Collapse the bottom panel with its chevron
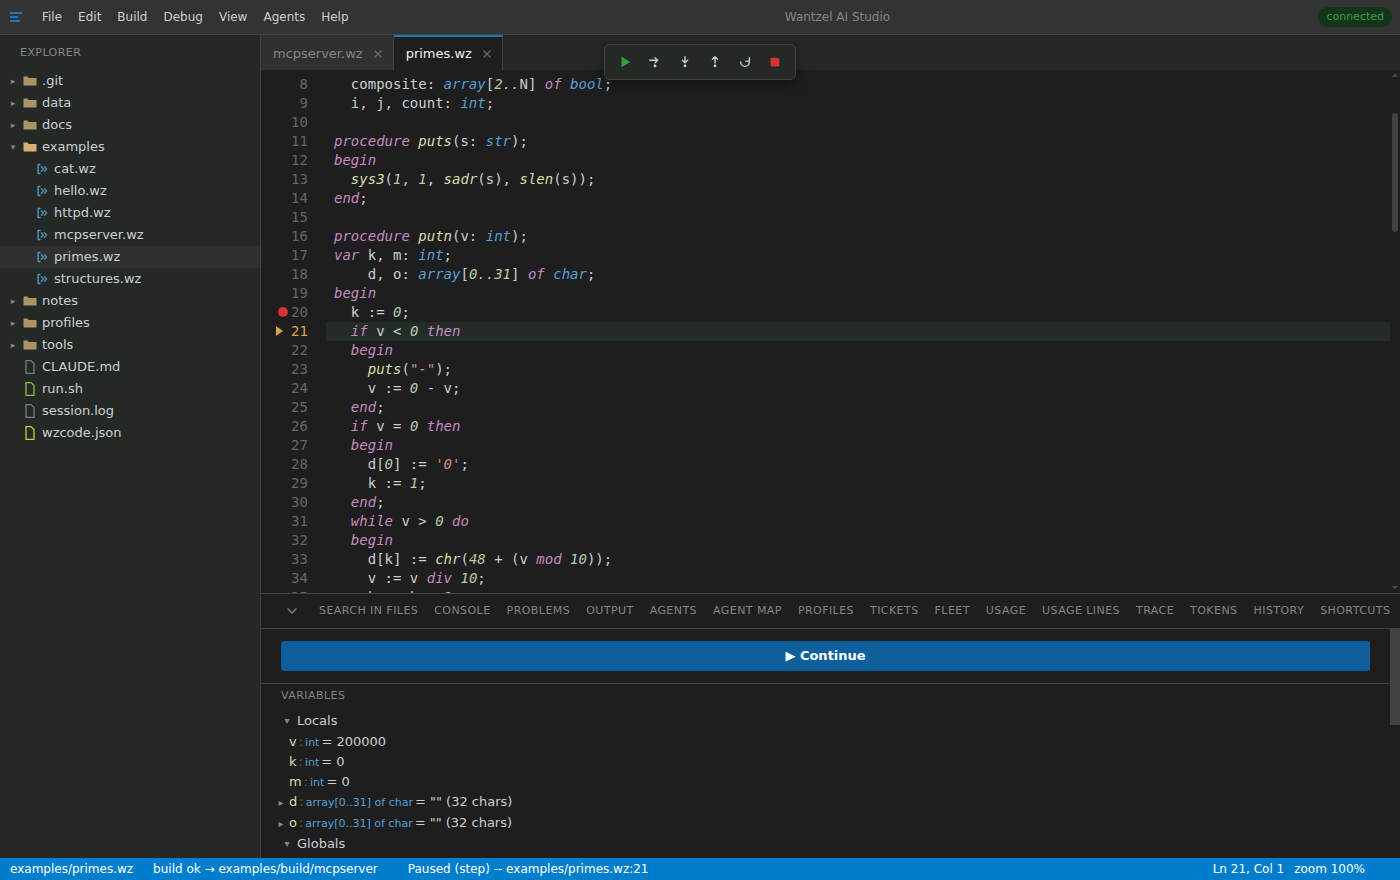This screenshot has width=1400, height=880. point(292,610)
